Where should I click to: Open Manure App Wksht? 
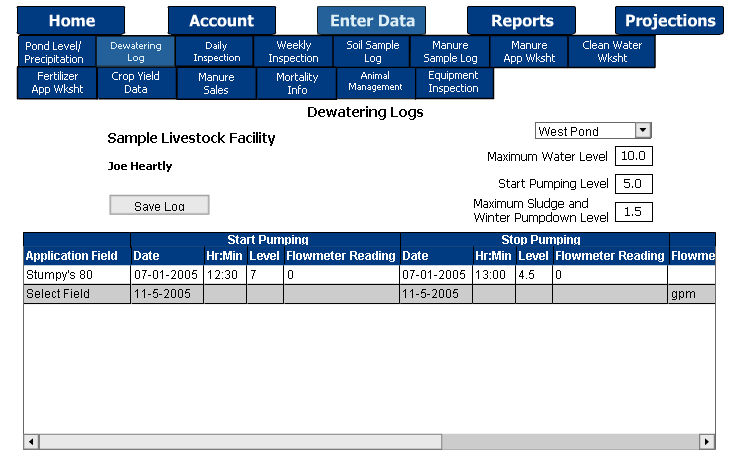coord(529,52)
